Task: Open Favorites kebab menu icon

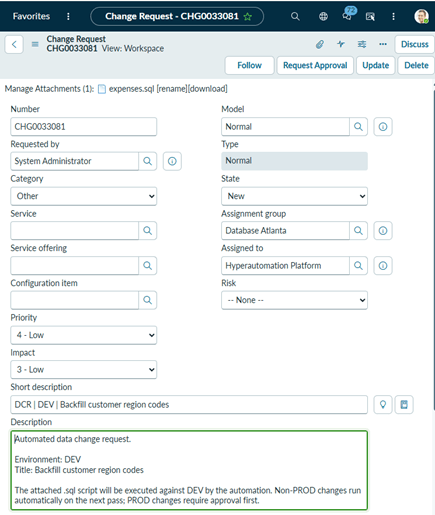Action: pos(68,16)
